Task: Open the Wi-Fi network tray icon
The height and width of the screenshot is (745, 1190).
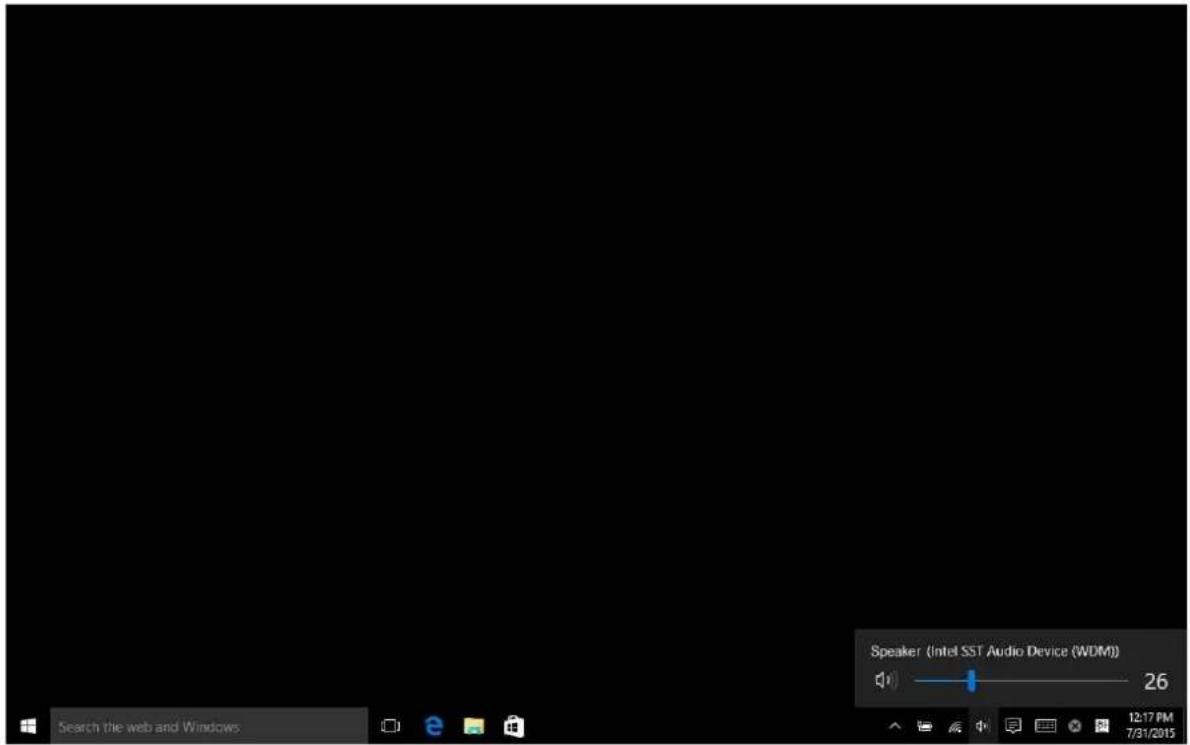Action: [x=955, y=727]
